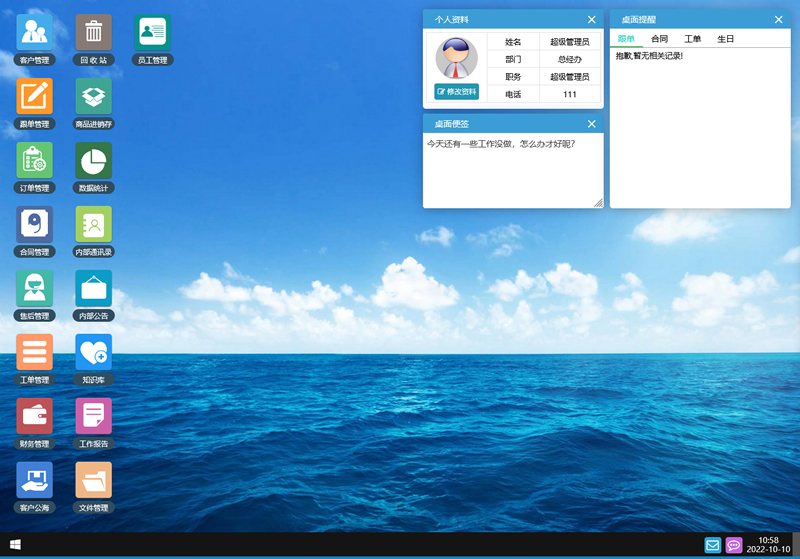Click inside the 桌面便签 note text area
Screen dimensions: 800x559
(x=512, y=170)
